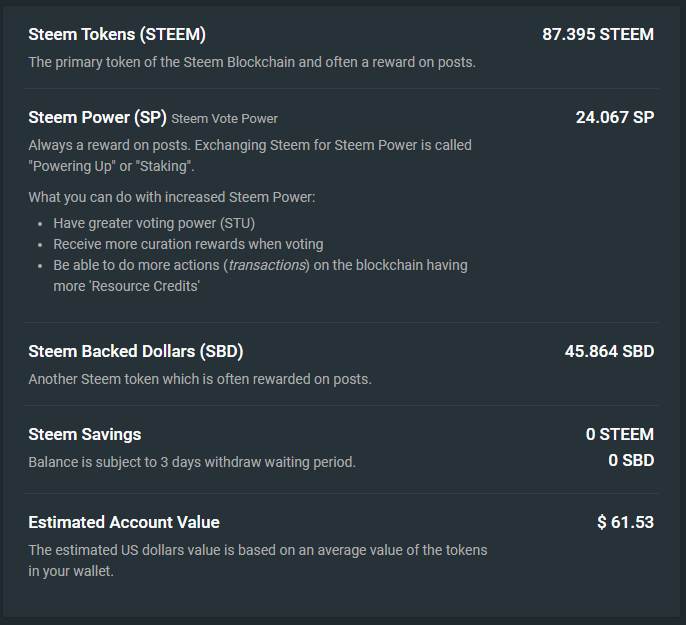This screenshot has width=686, height=625.
Task: Click the Steem Power (SP) heading
Action: coord(97,117)
